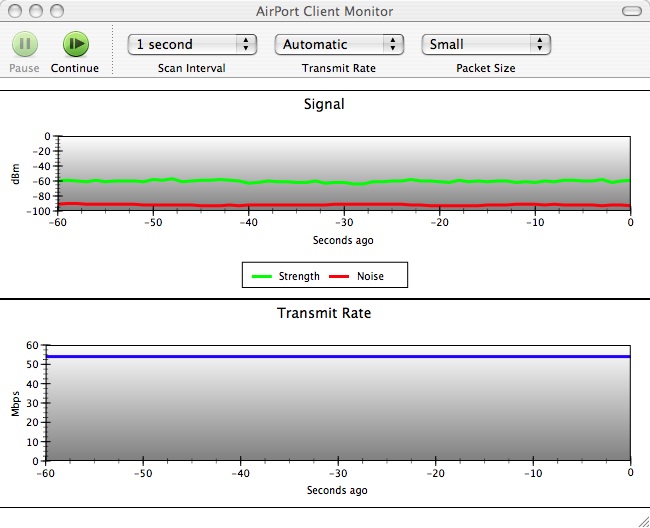The image size is (650, 528).
Task: Click the Signal chart title
Action: pos(324,104)
